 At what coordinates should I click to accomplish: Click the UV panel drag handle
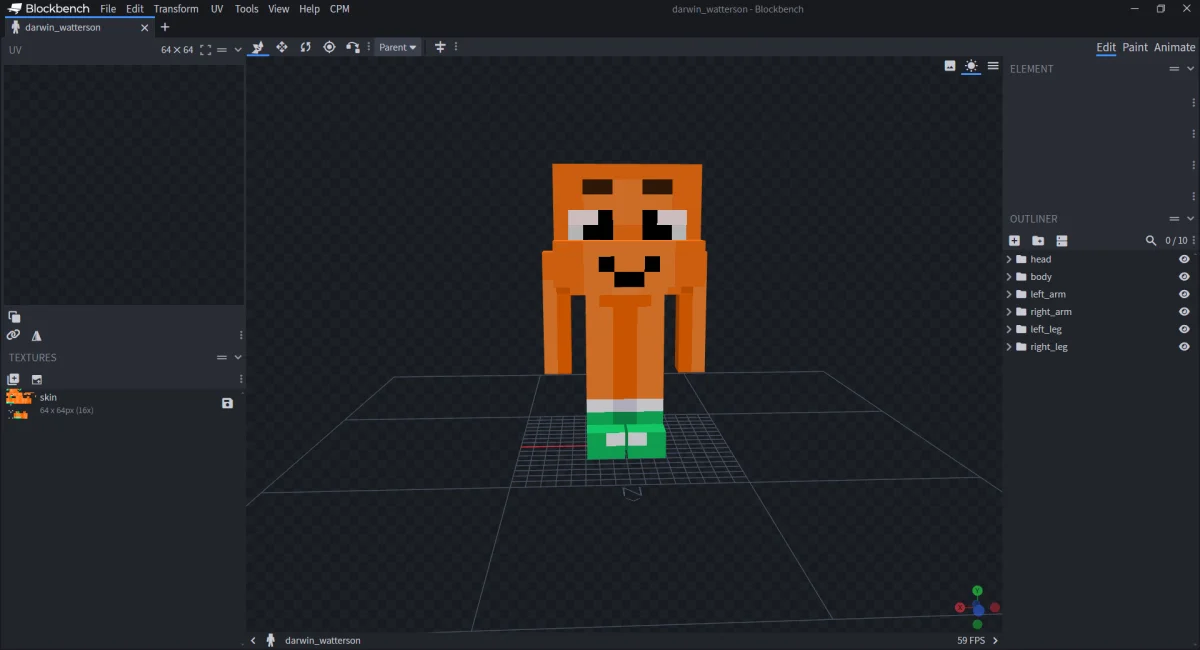click(x=222, y=49)
